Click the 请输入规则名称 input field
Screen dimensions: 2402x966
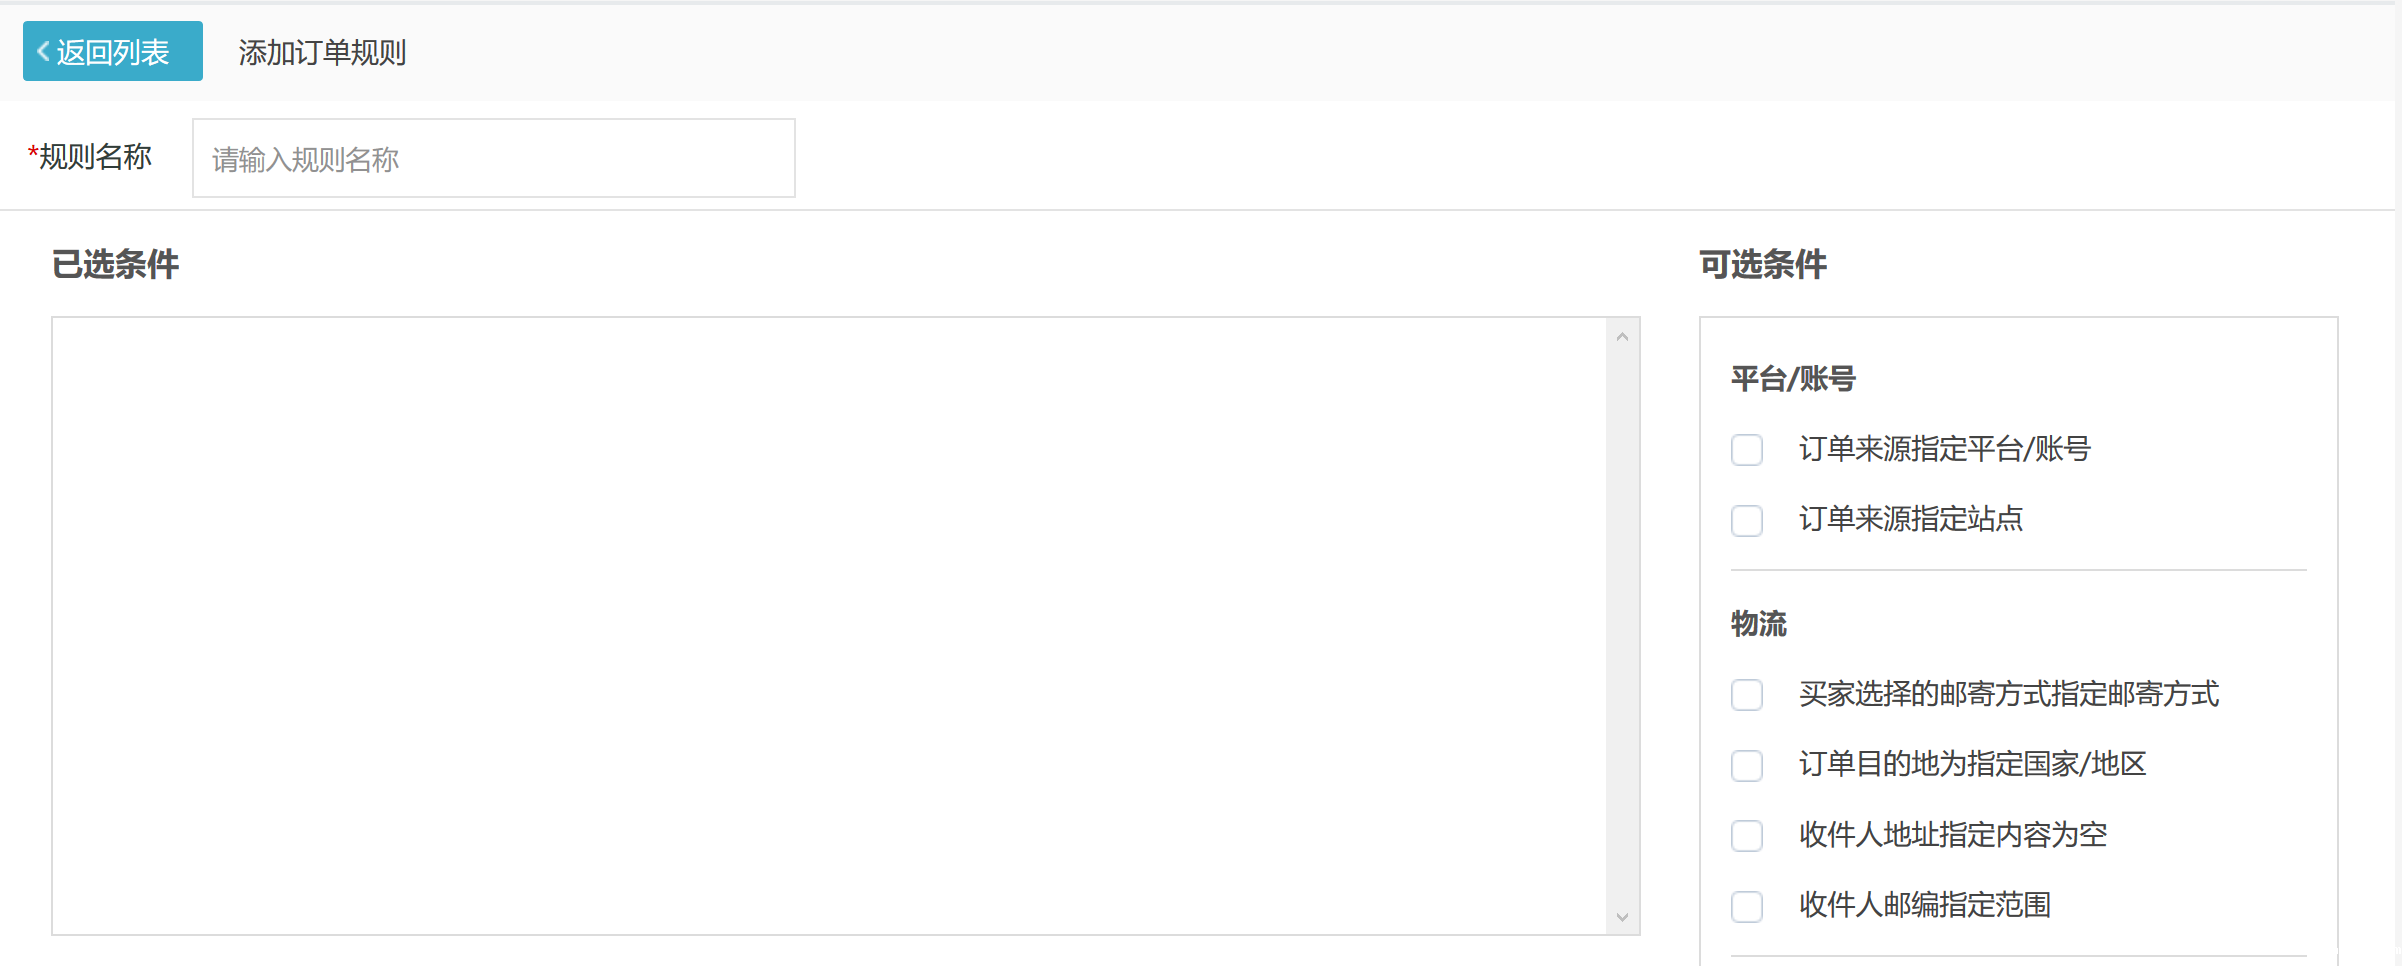click(493, 159)
